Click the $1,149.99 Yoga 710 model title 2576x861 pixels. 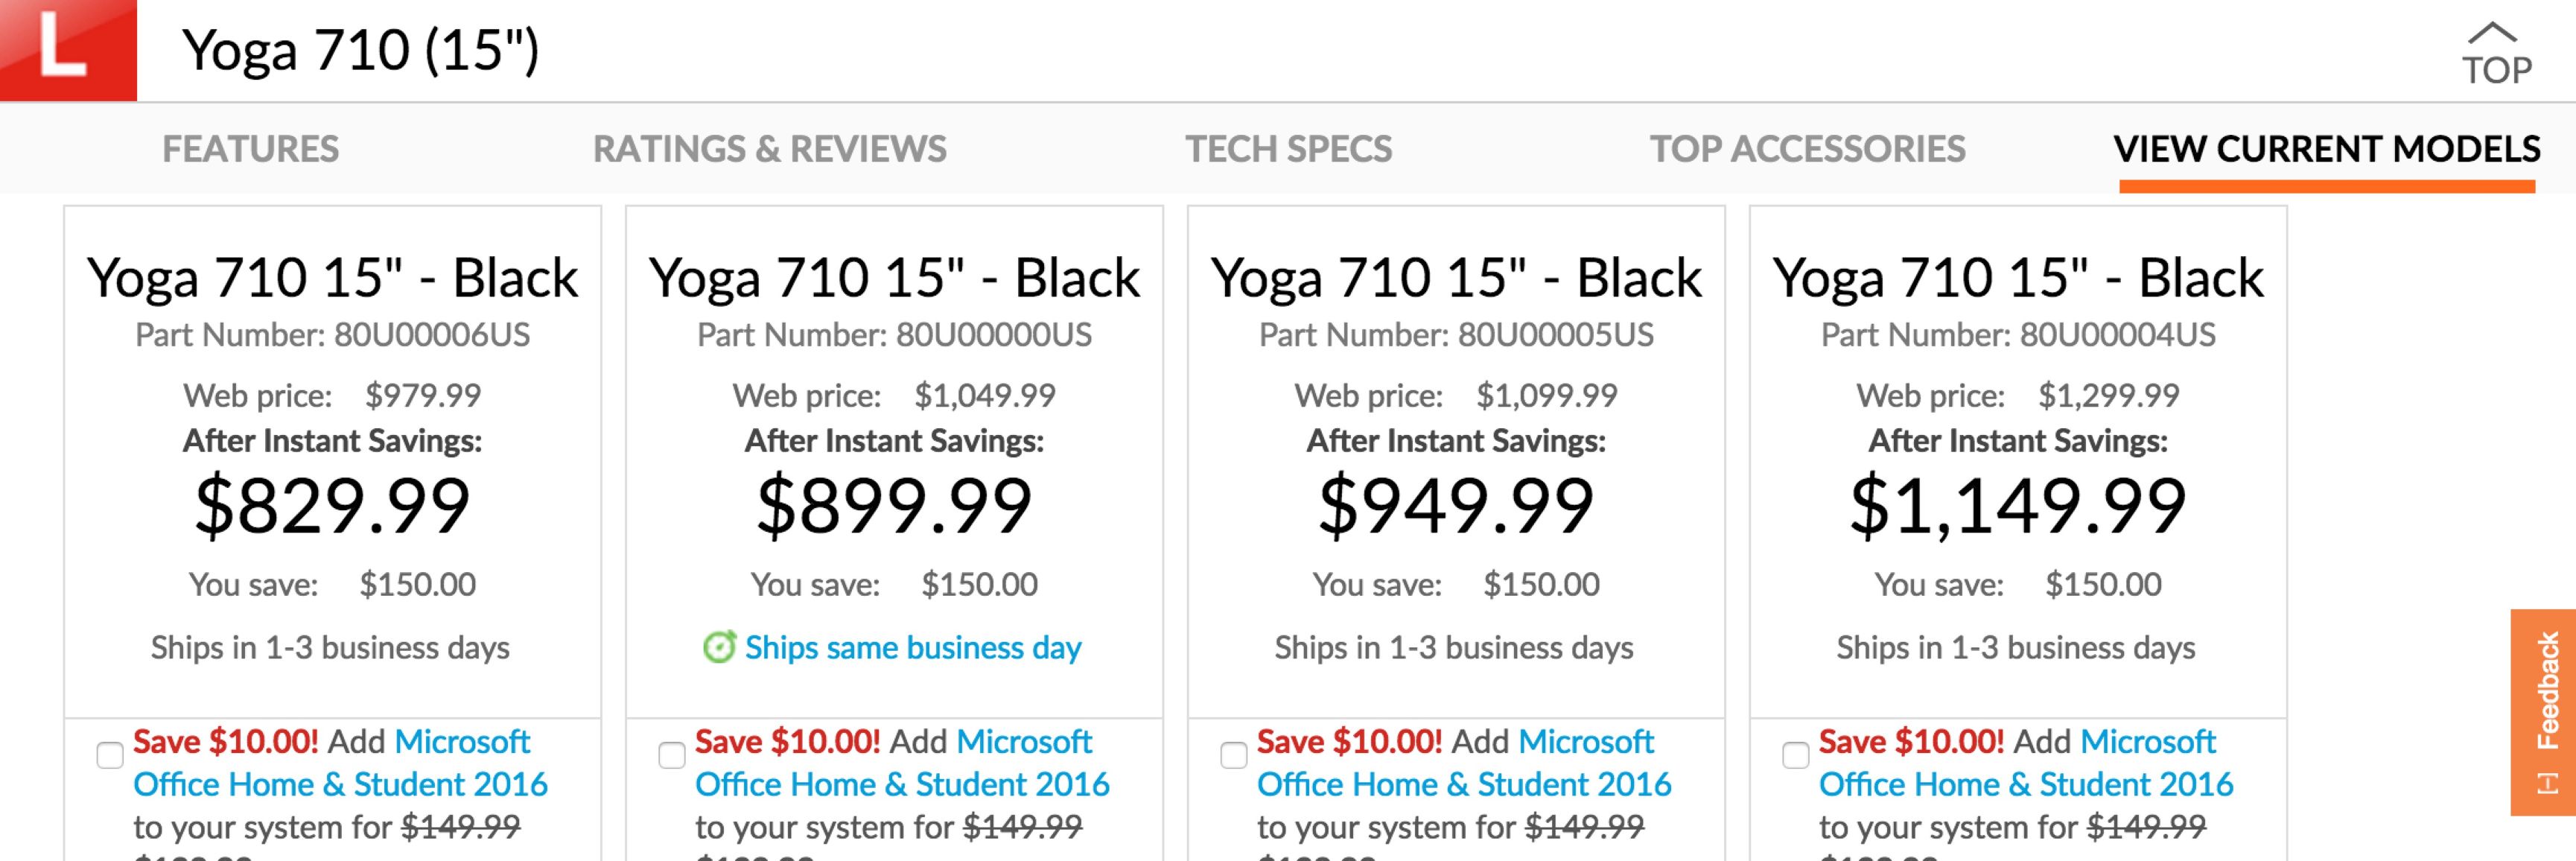pos(2018,277)
